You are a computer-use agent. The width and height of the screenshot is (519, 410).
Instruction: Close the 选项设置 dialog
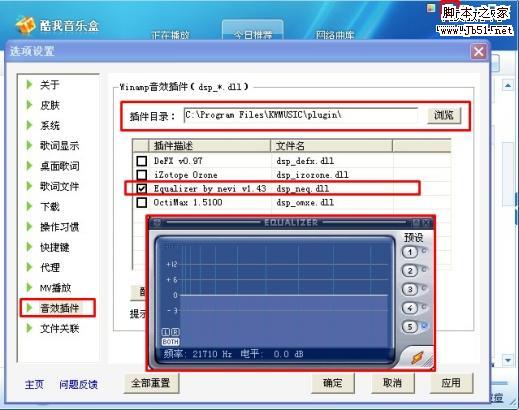point(479,51)
